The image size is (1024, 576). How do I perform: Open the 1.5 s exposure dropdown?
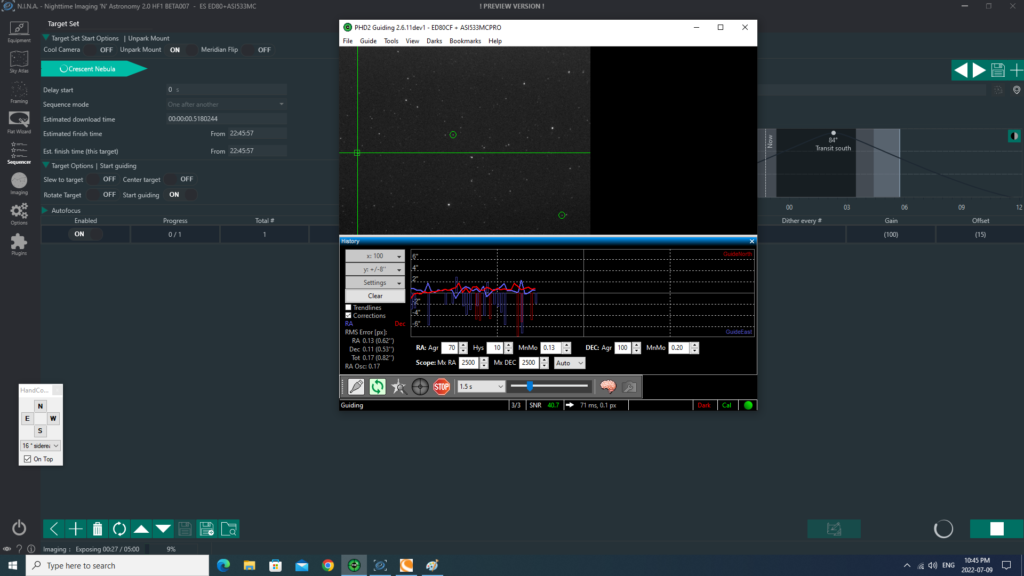pyautogui.click(x=481, y=387)
